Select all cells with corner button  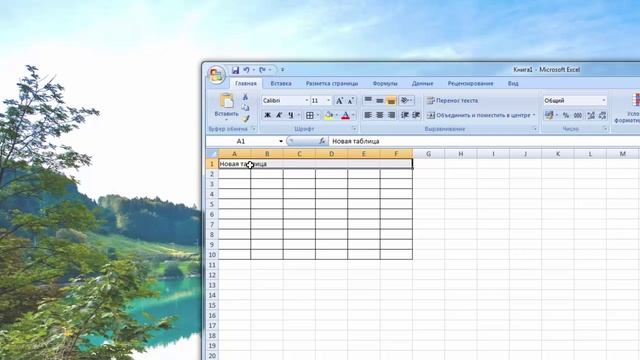(212, 154)
